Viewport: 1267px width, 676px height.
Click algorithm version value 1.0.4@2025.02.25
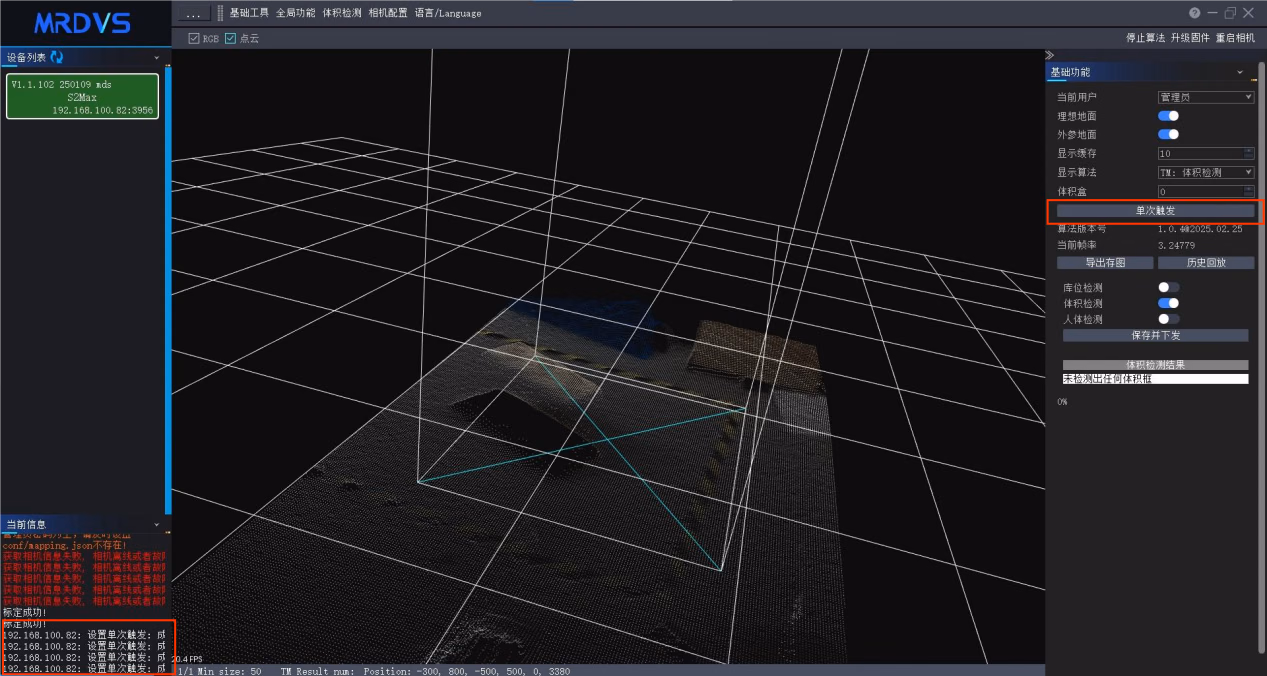pos(1200,229)
